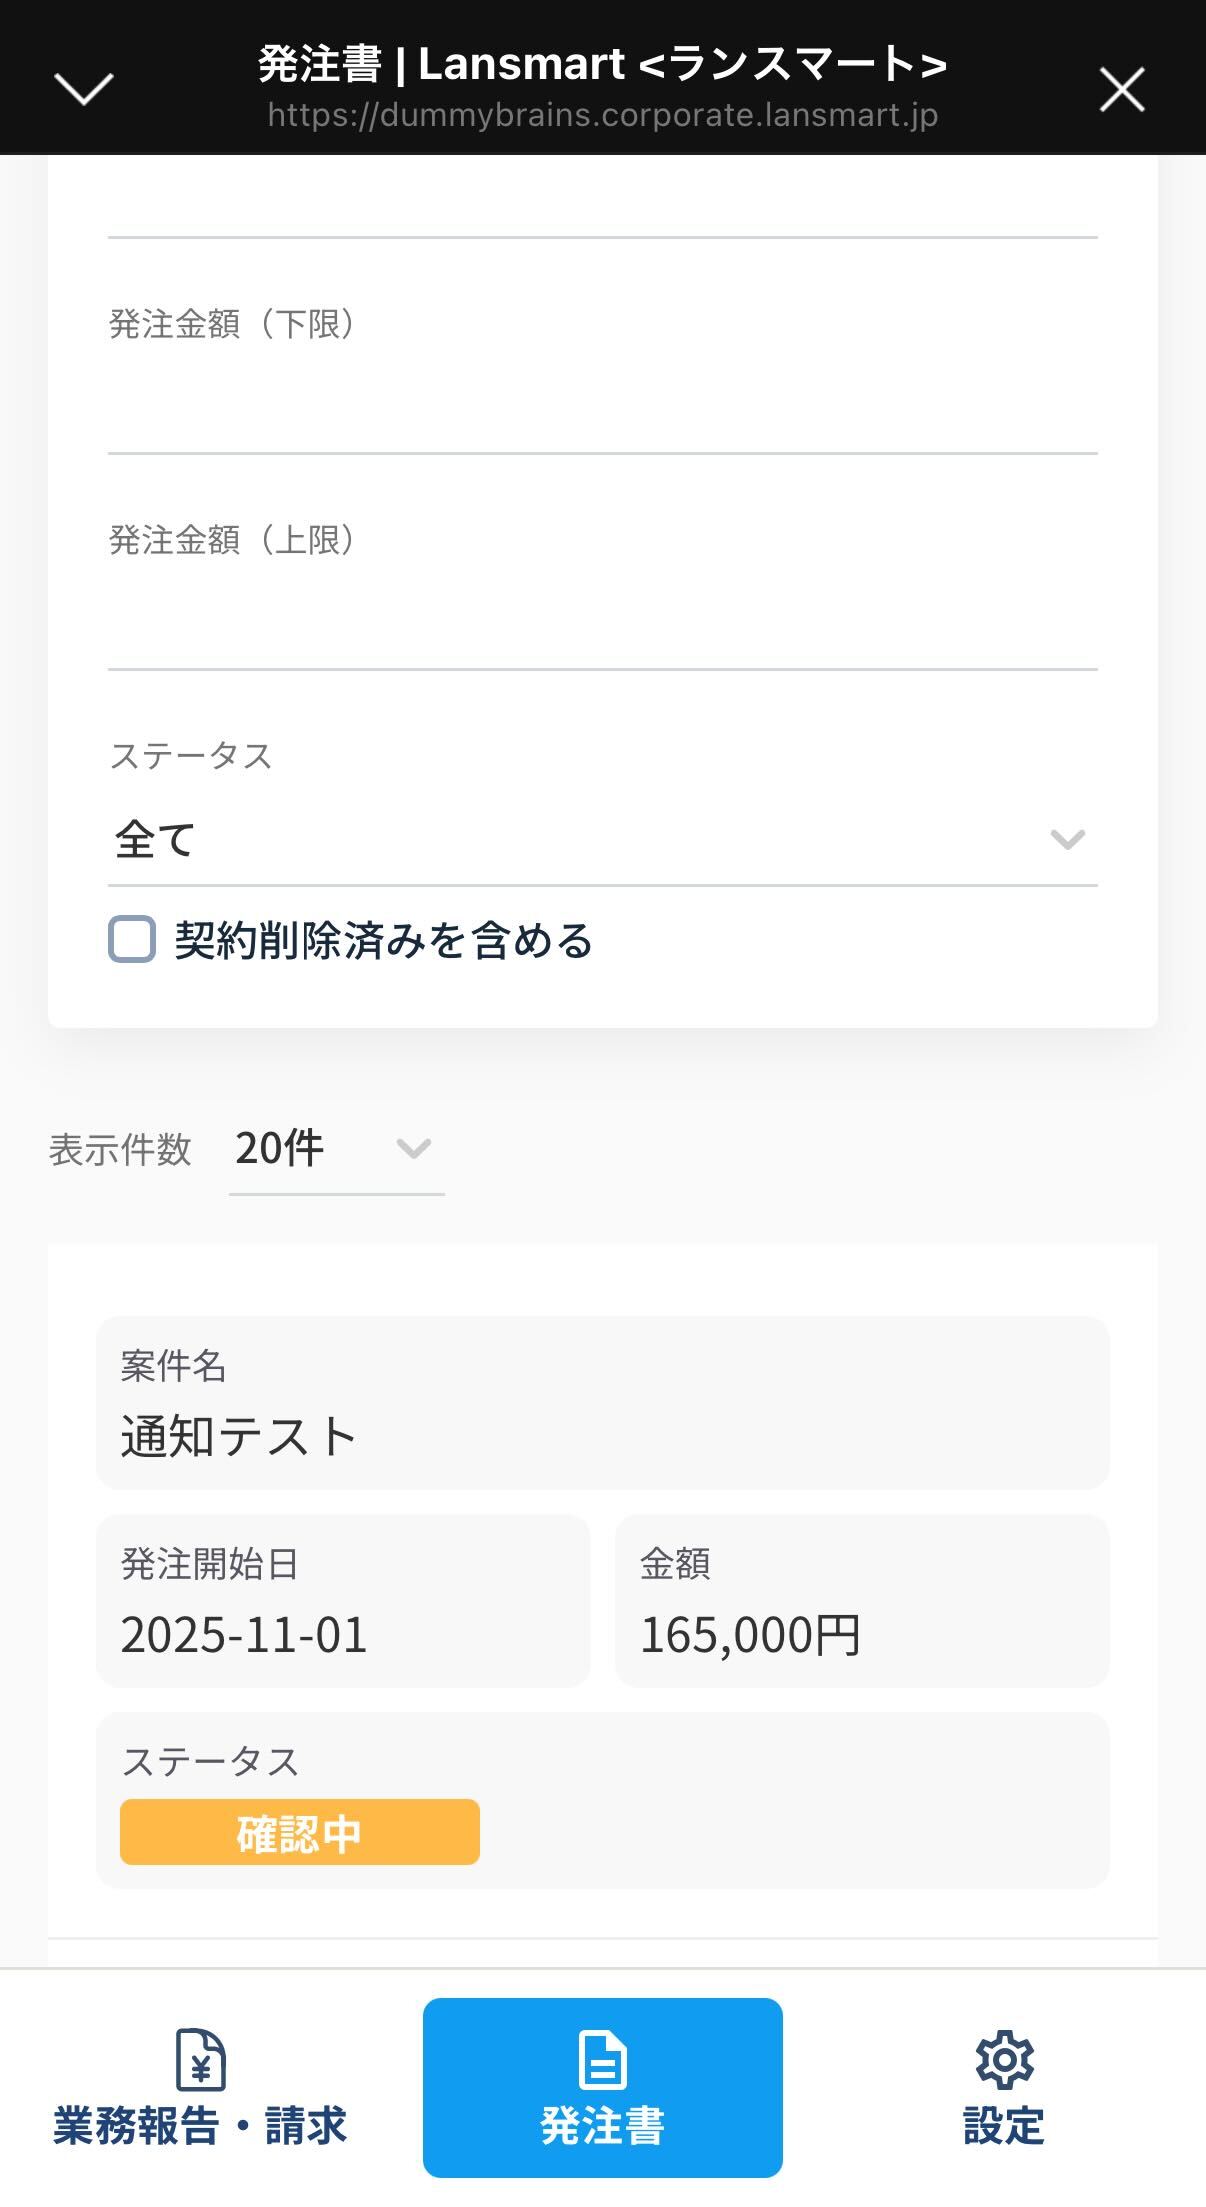Tap the settings gear icon

click(1004, 2059)
